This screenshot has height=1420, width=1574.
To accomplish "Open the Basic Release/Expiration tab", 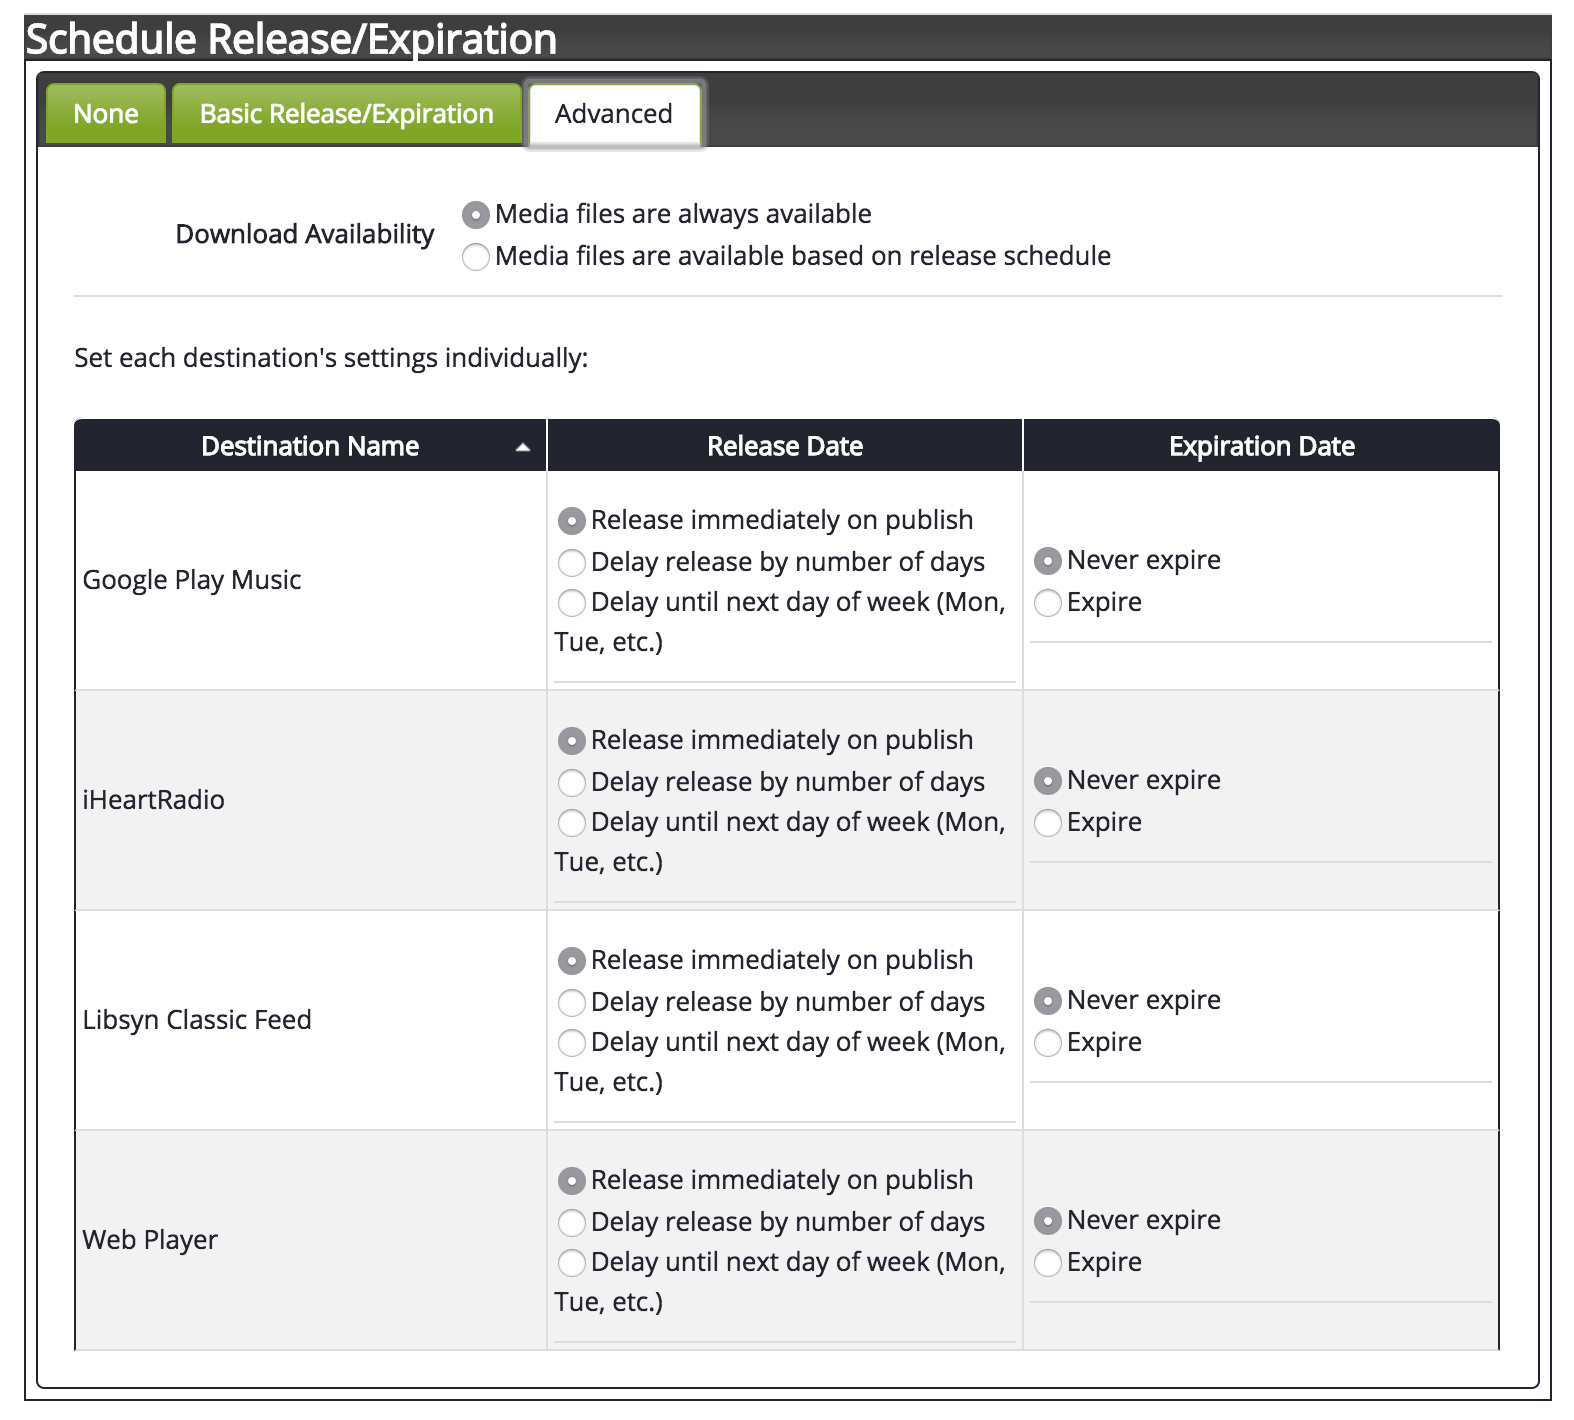I will 346,114.
